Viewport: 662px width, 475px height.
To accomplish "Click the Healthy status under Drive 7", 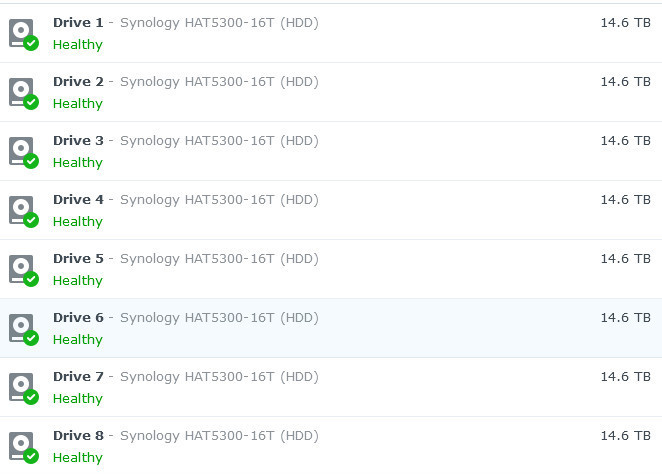I will 77,399.
